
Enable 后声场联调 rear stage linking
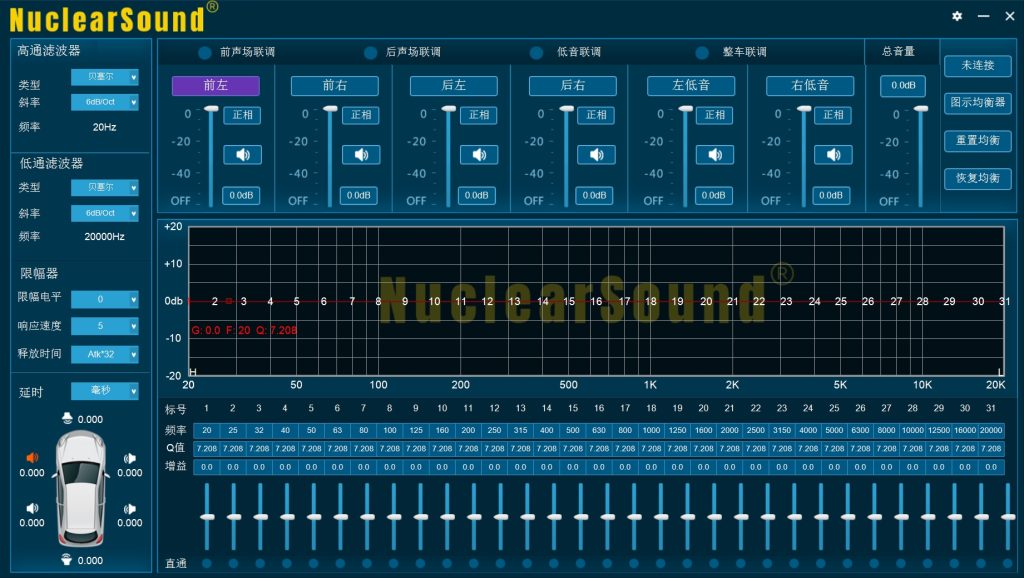click(x=371, y=52)
